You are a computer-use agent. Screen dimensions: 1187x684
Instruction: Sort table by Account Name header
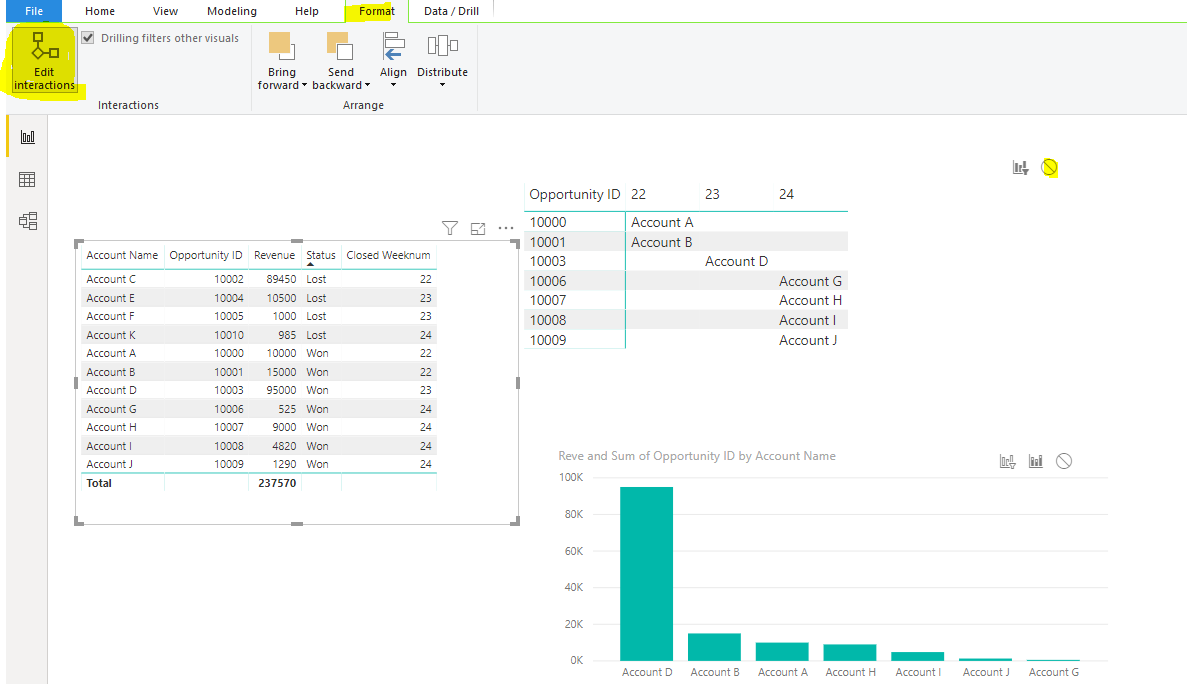click(x=122, y=256)
